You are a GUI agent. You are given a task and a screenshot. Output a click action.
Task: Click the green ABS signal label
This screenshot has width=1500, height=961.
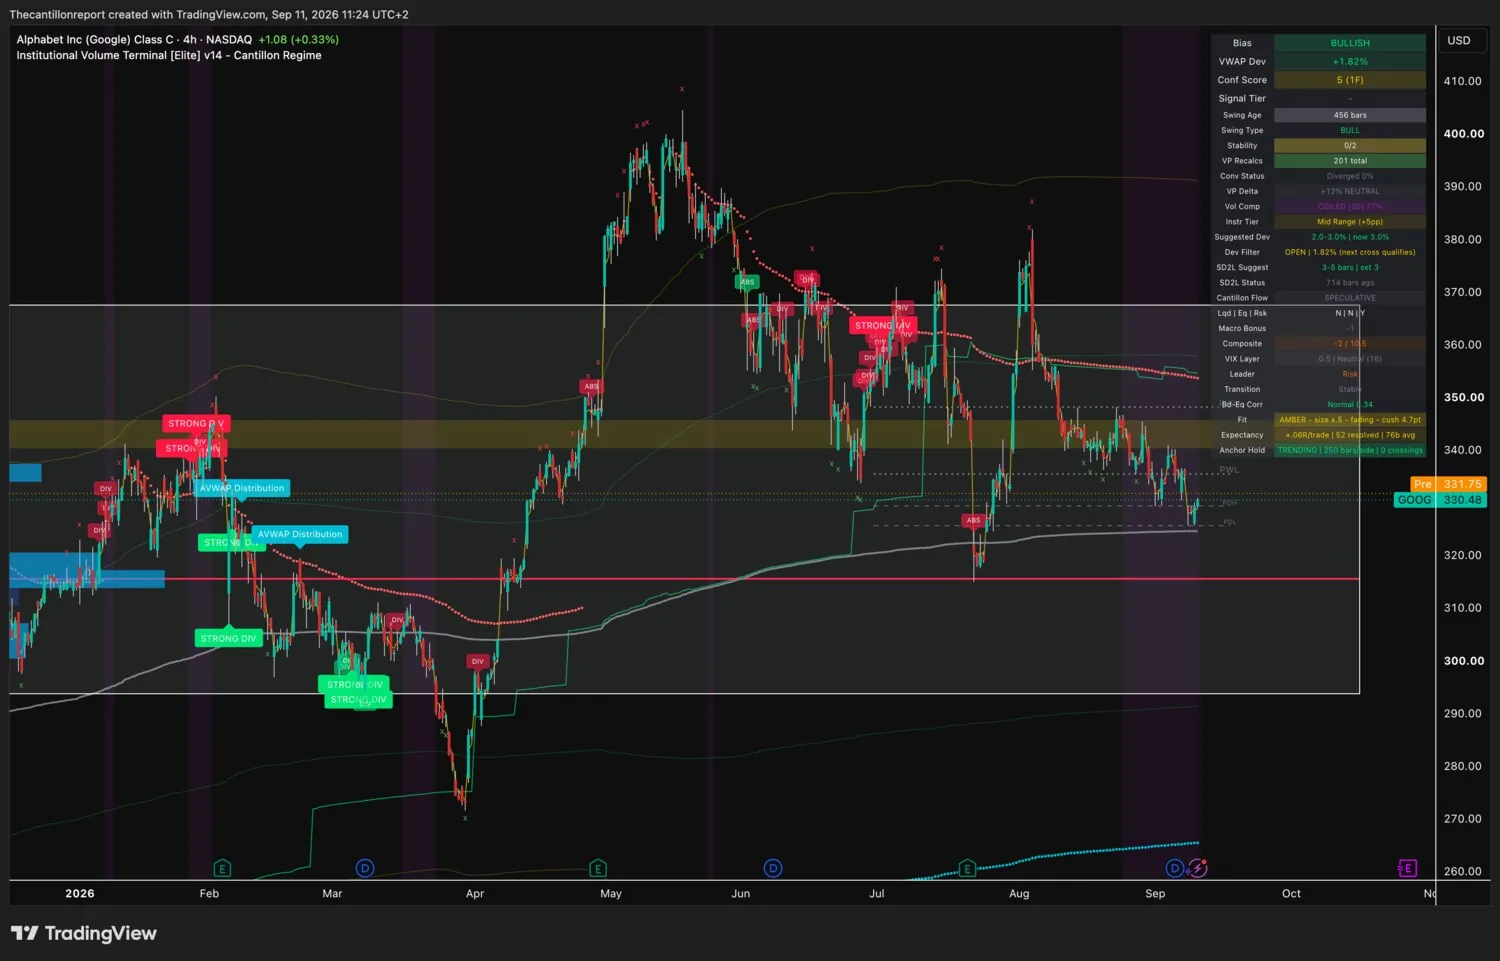[x=747, y=282]
